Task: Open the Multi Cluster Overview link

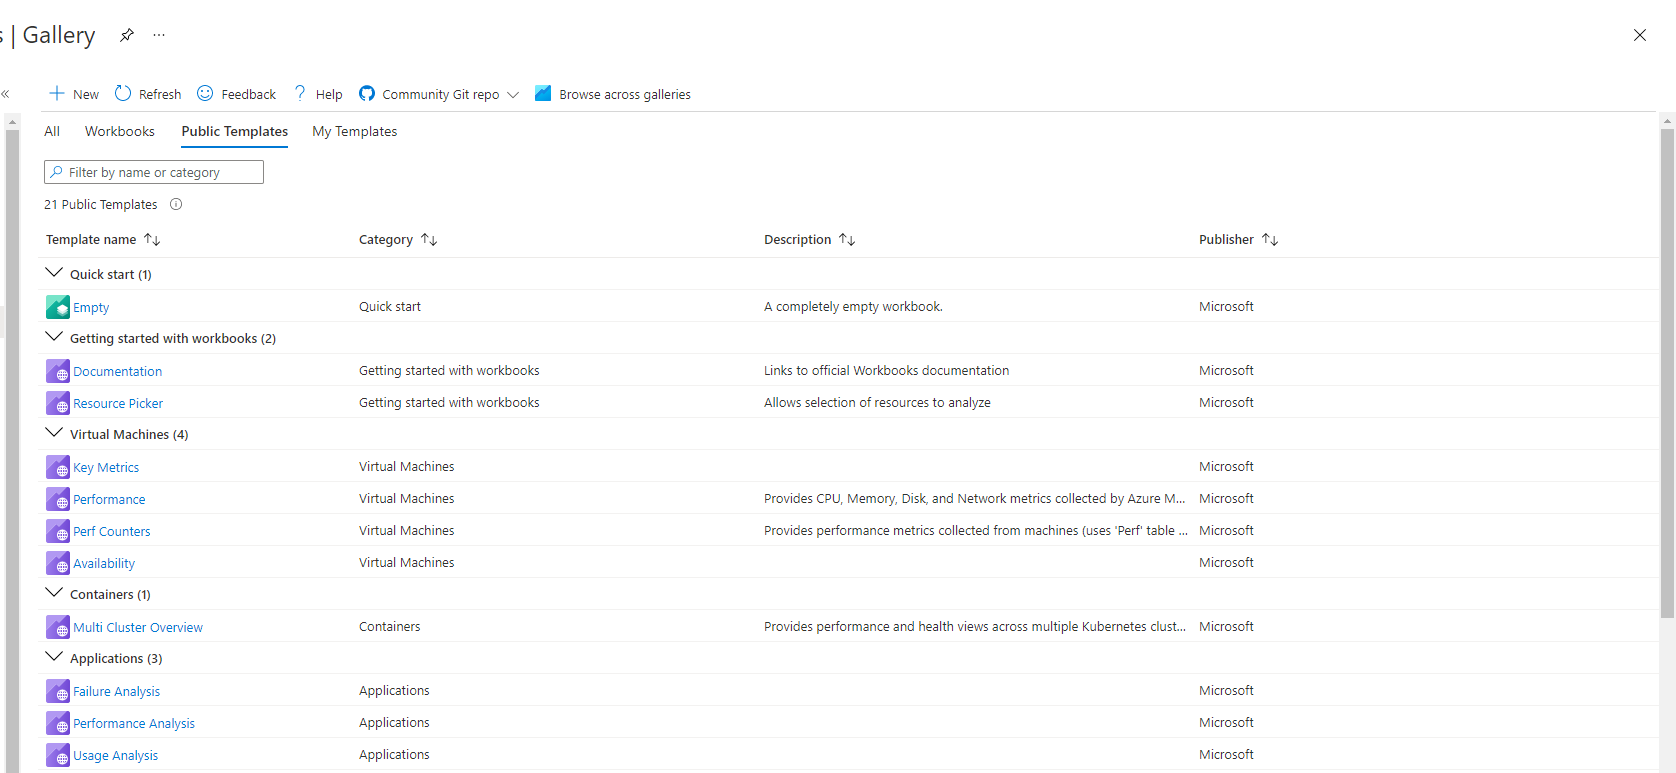Action: coord(138,628)
